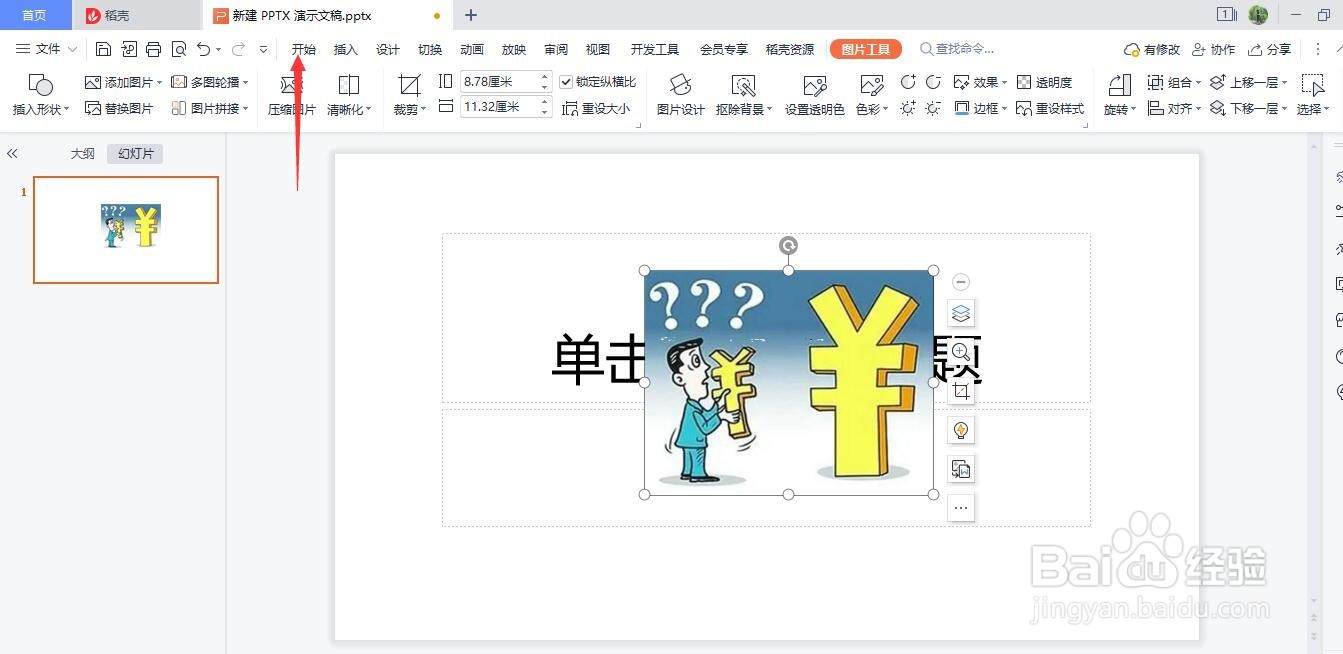Open Print Preview icon
1343x654 pixels.
(179, 49)
